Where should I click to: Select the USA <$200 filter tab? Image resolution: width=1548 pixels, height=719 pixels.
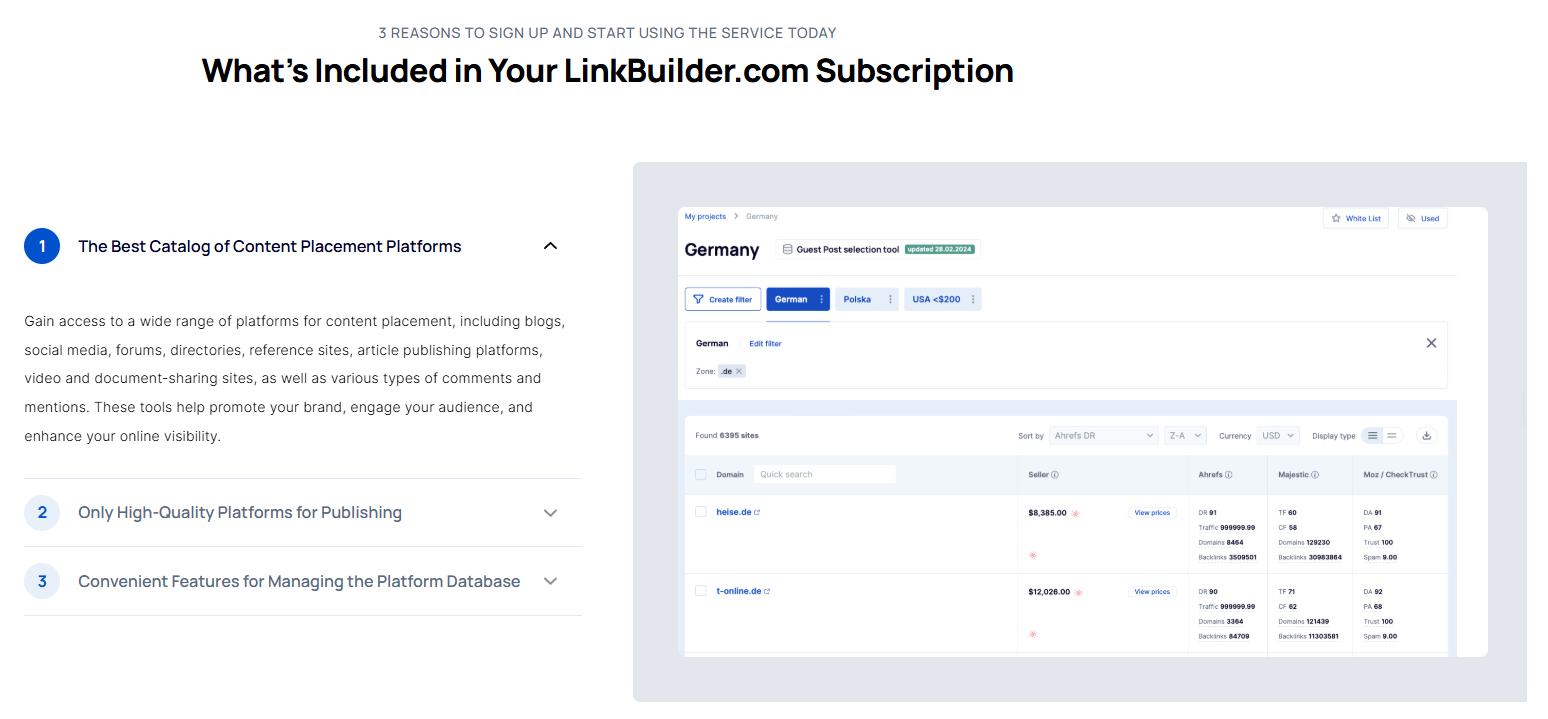(938, 299)
